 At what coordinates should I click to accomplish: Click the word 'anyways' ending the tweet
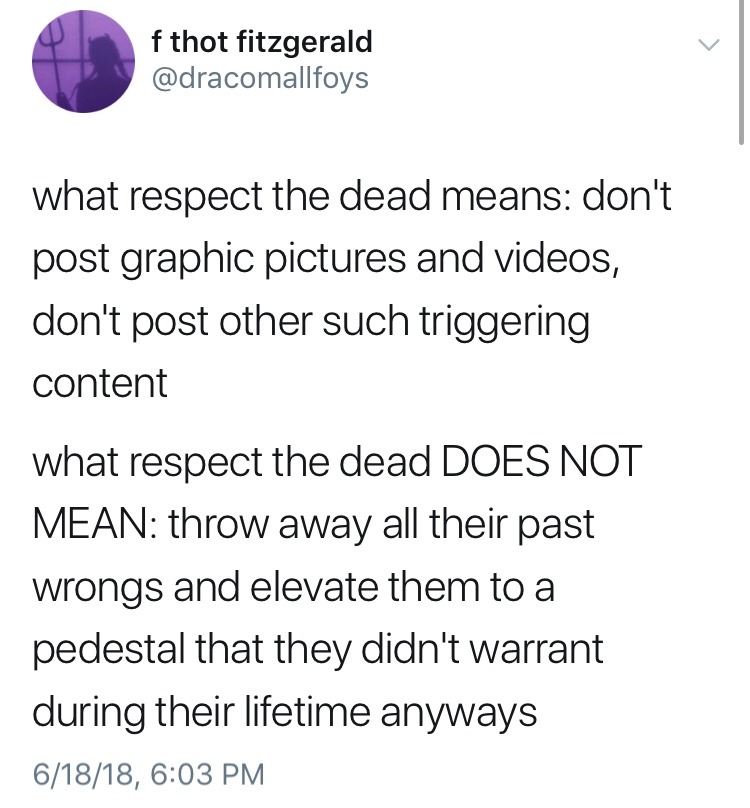pos(459,714)
